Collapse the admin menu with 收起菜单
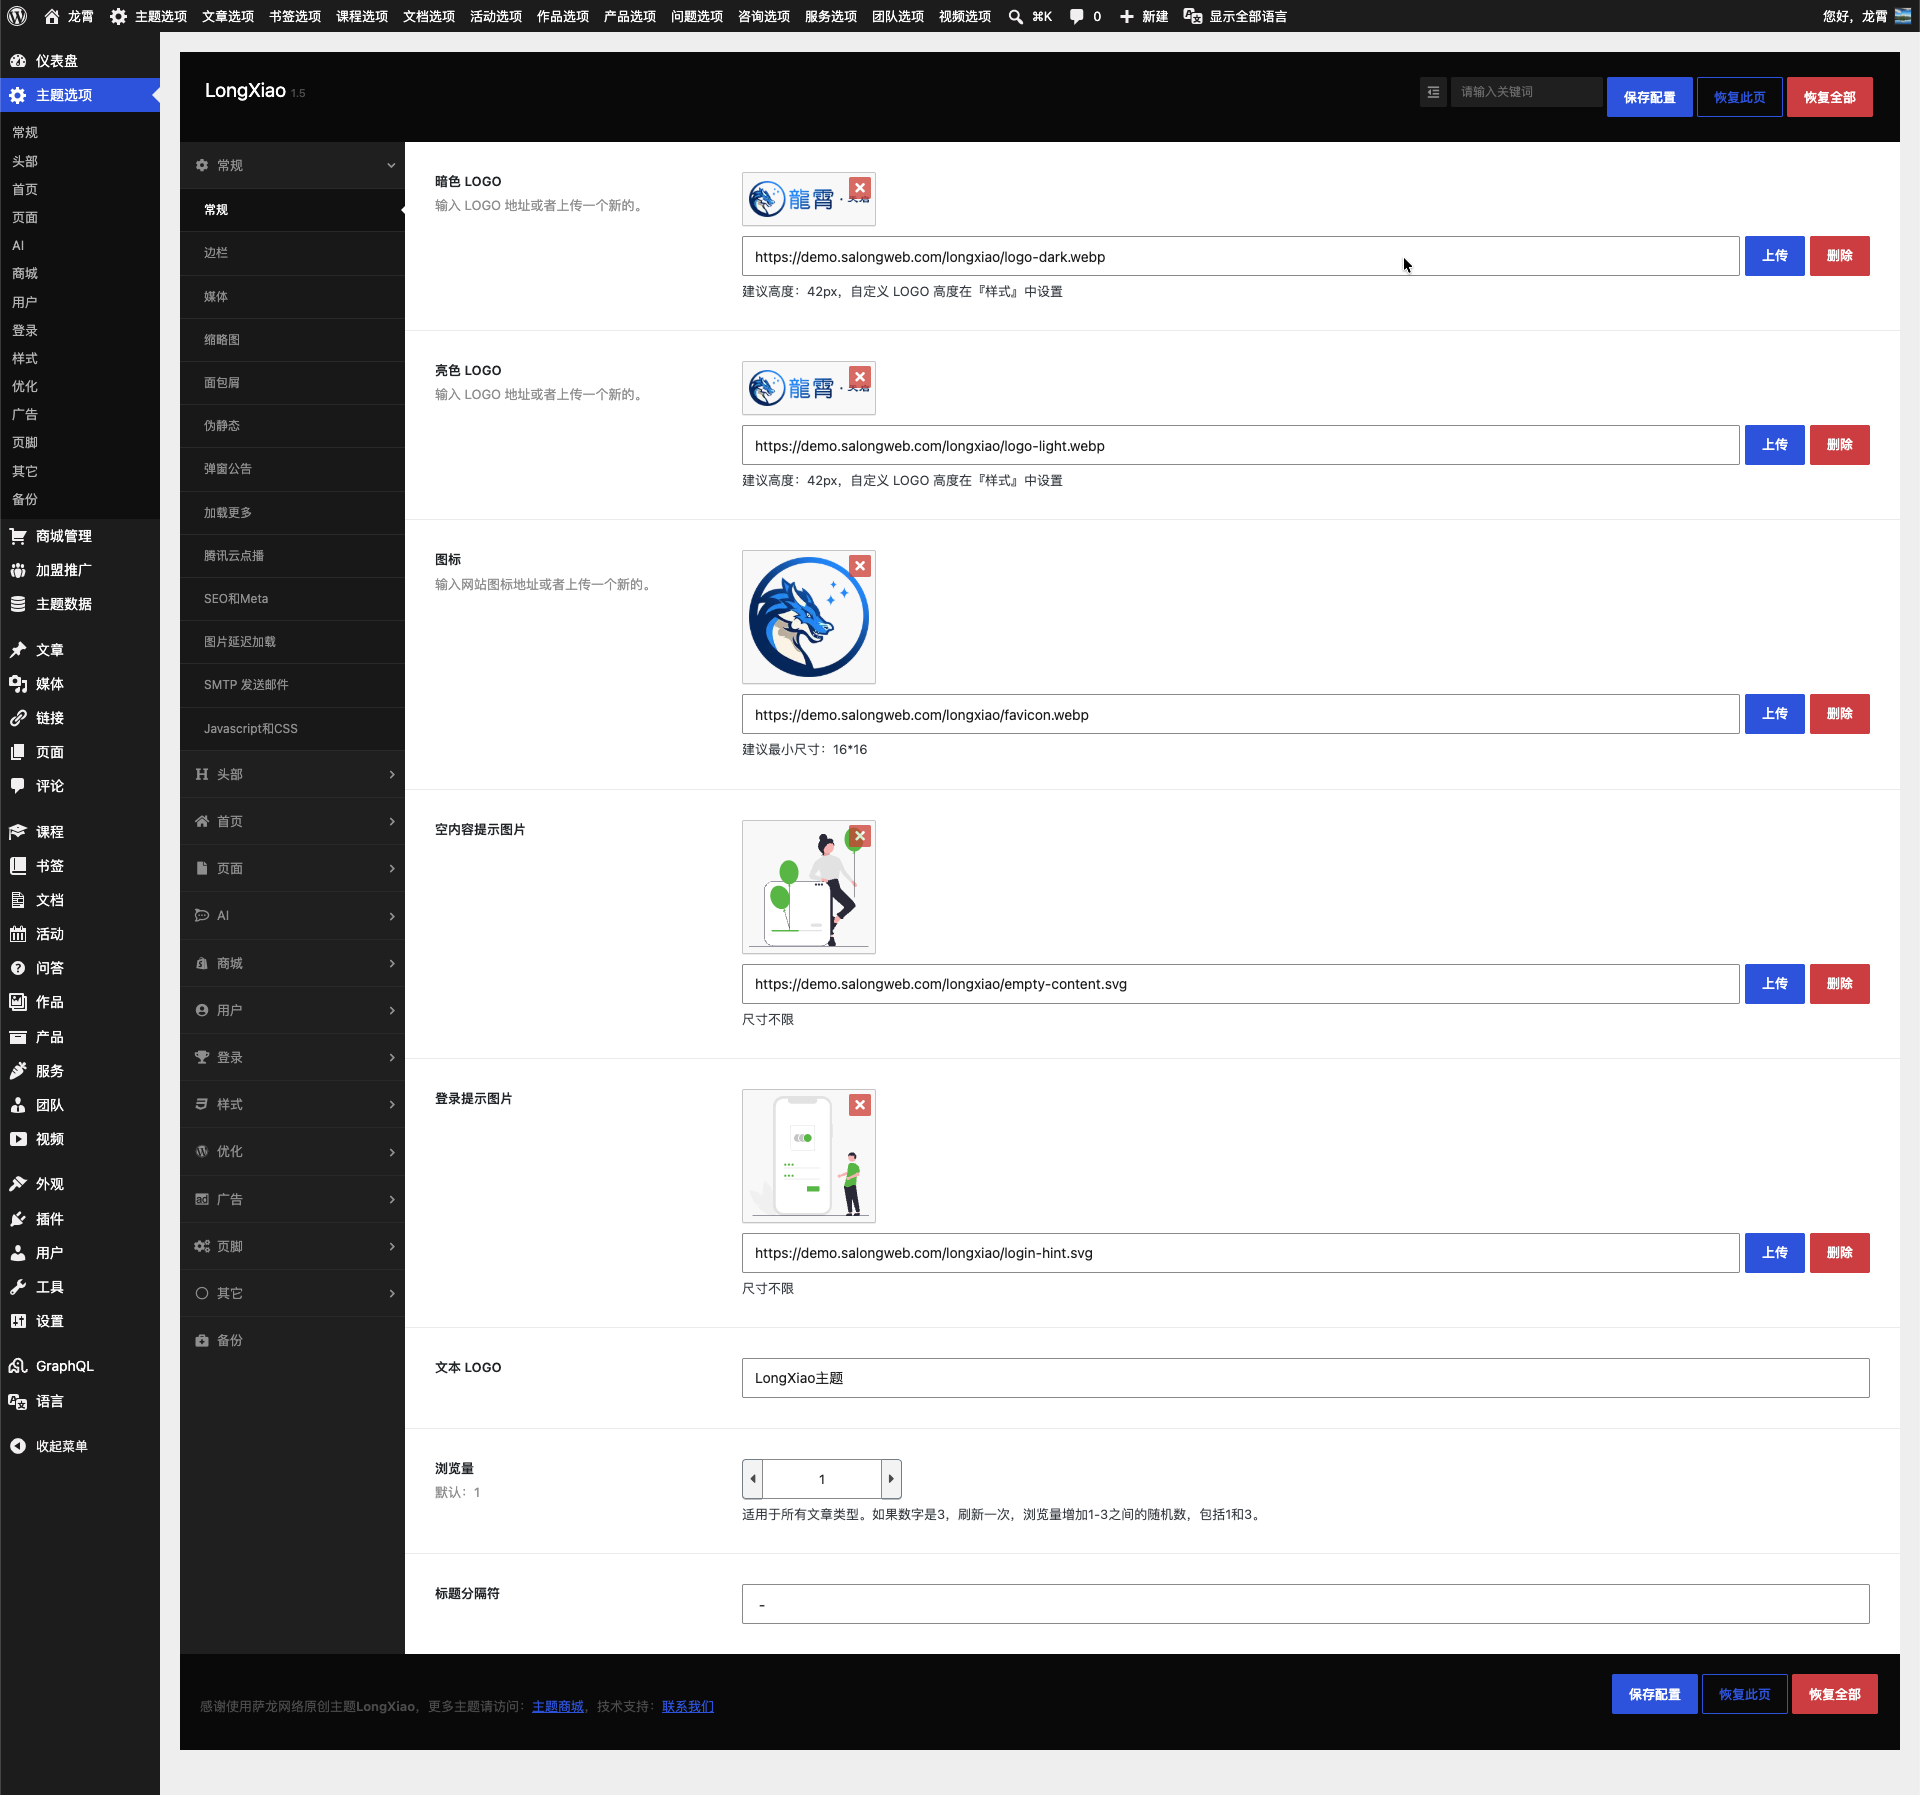Screen dimensions: 1920x1795 [x=80, y=1446]
